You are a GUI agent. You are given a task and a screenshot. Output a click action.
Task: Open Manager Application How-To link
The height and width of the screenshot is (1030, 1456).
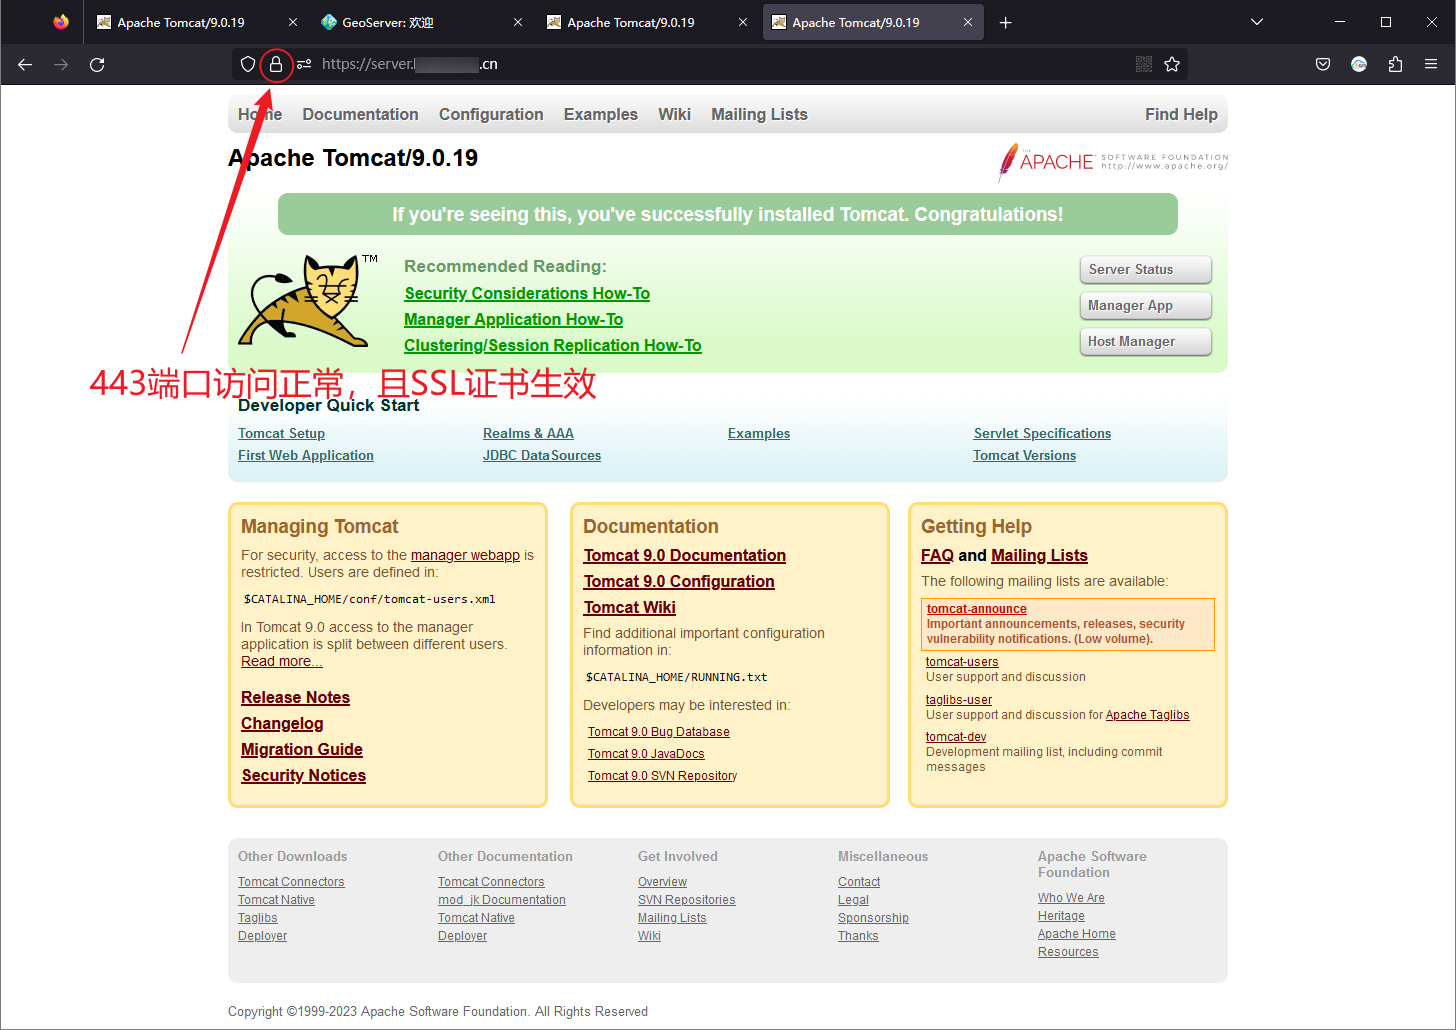point(513,319)
